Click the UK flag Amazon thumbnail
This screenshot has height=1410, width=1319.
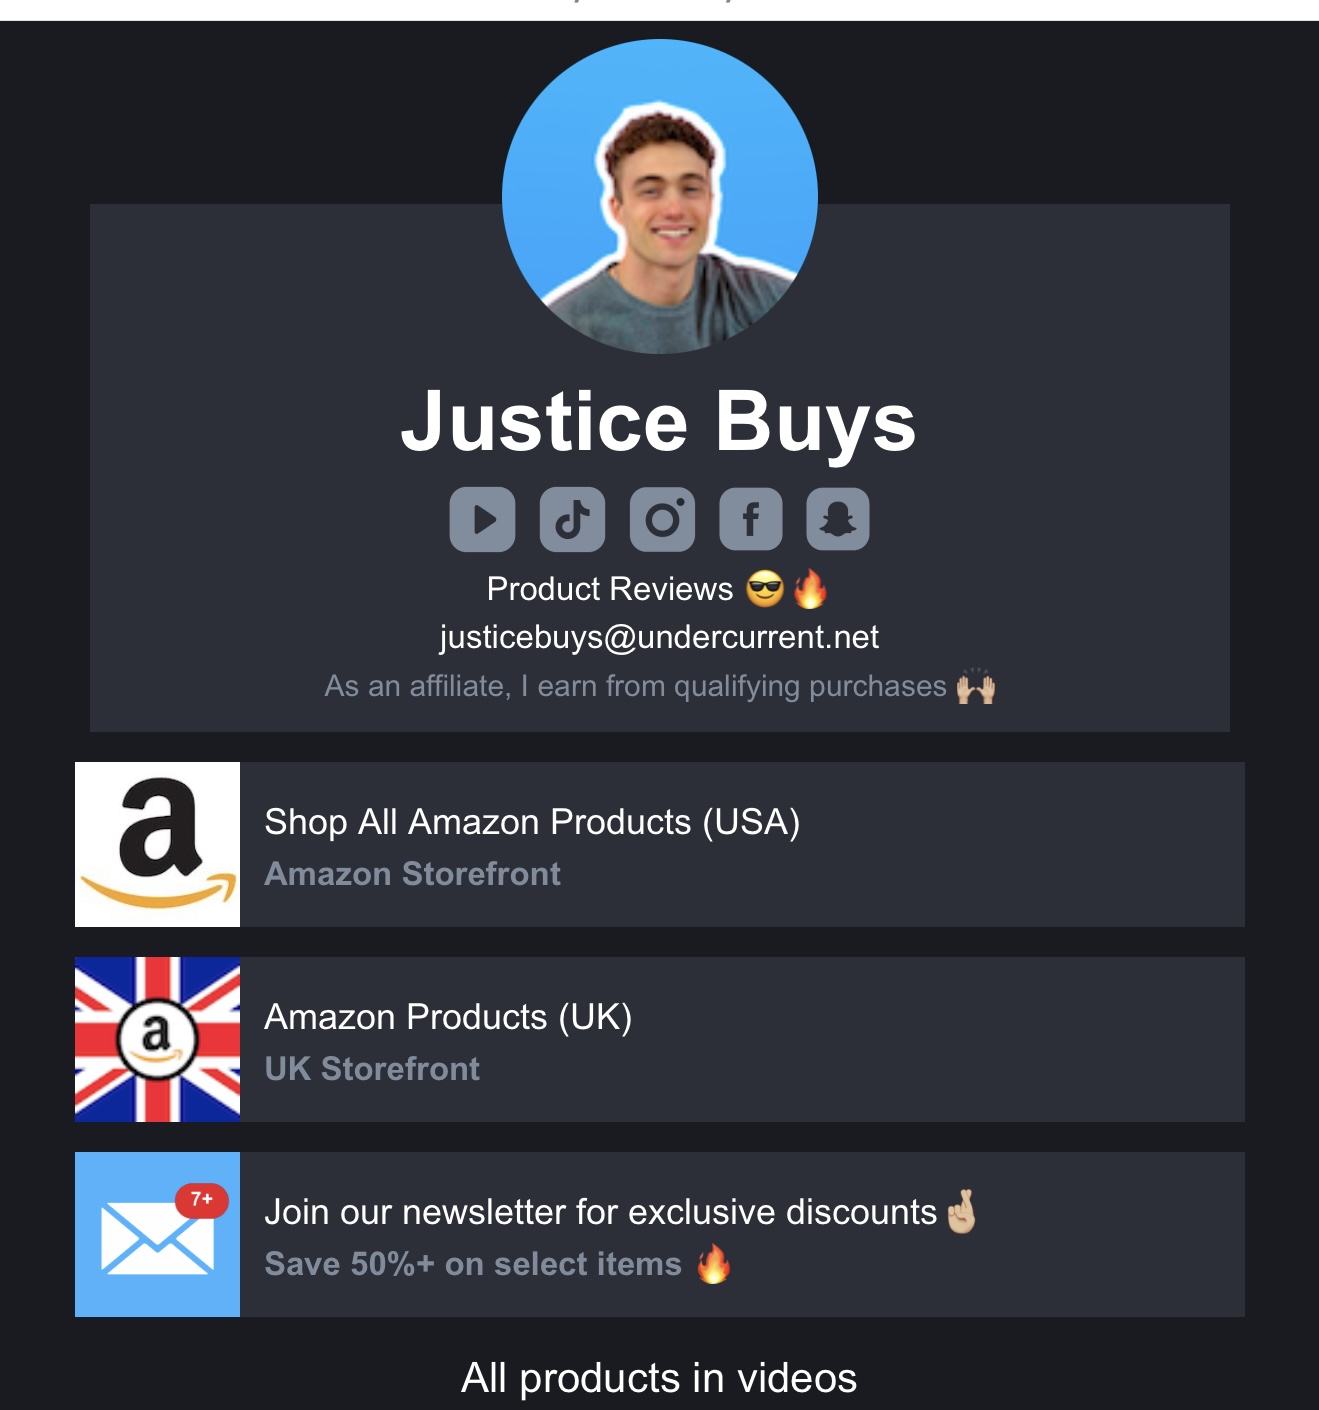157,1039
